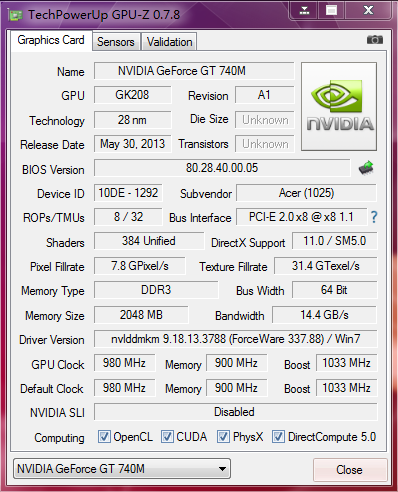The height and width of the screenshot is (492, 398).
Task: Click the BIOS Version label
Action: click(x=53, y=170)
